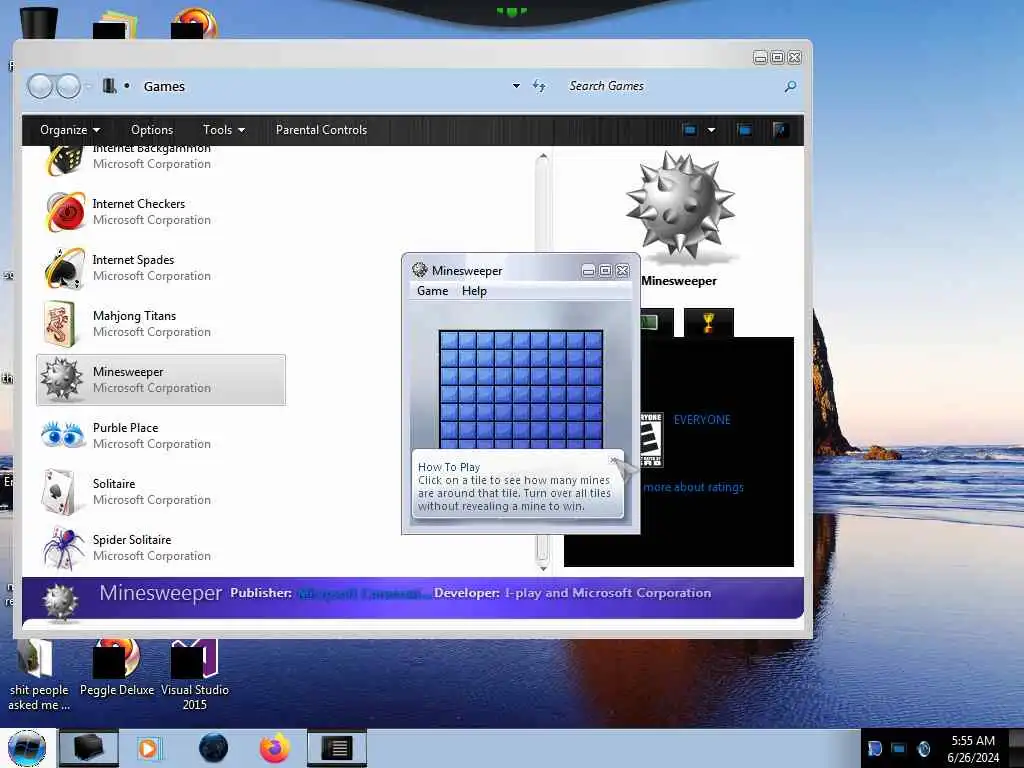Click the Purble Place game name text

pyautogui.click(x=125, y=428)
